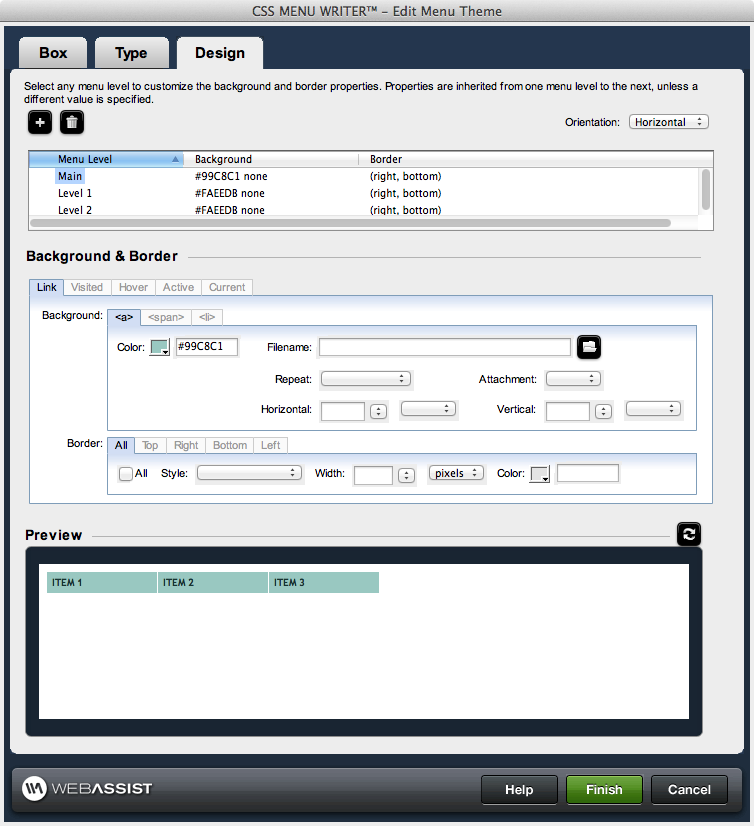Select the <li> background tab
Viewport: 754px width, 826px height.
[207, 317]
